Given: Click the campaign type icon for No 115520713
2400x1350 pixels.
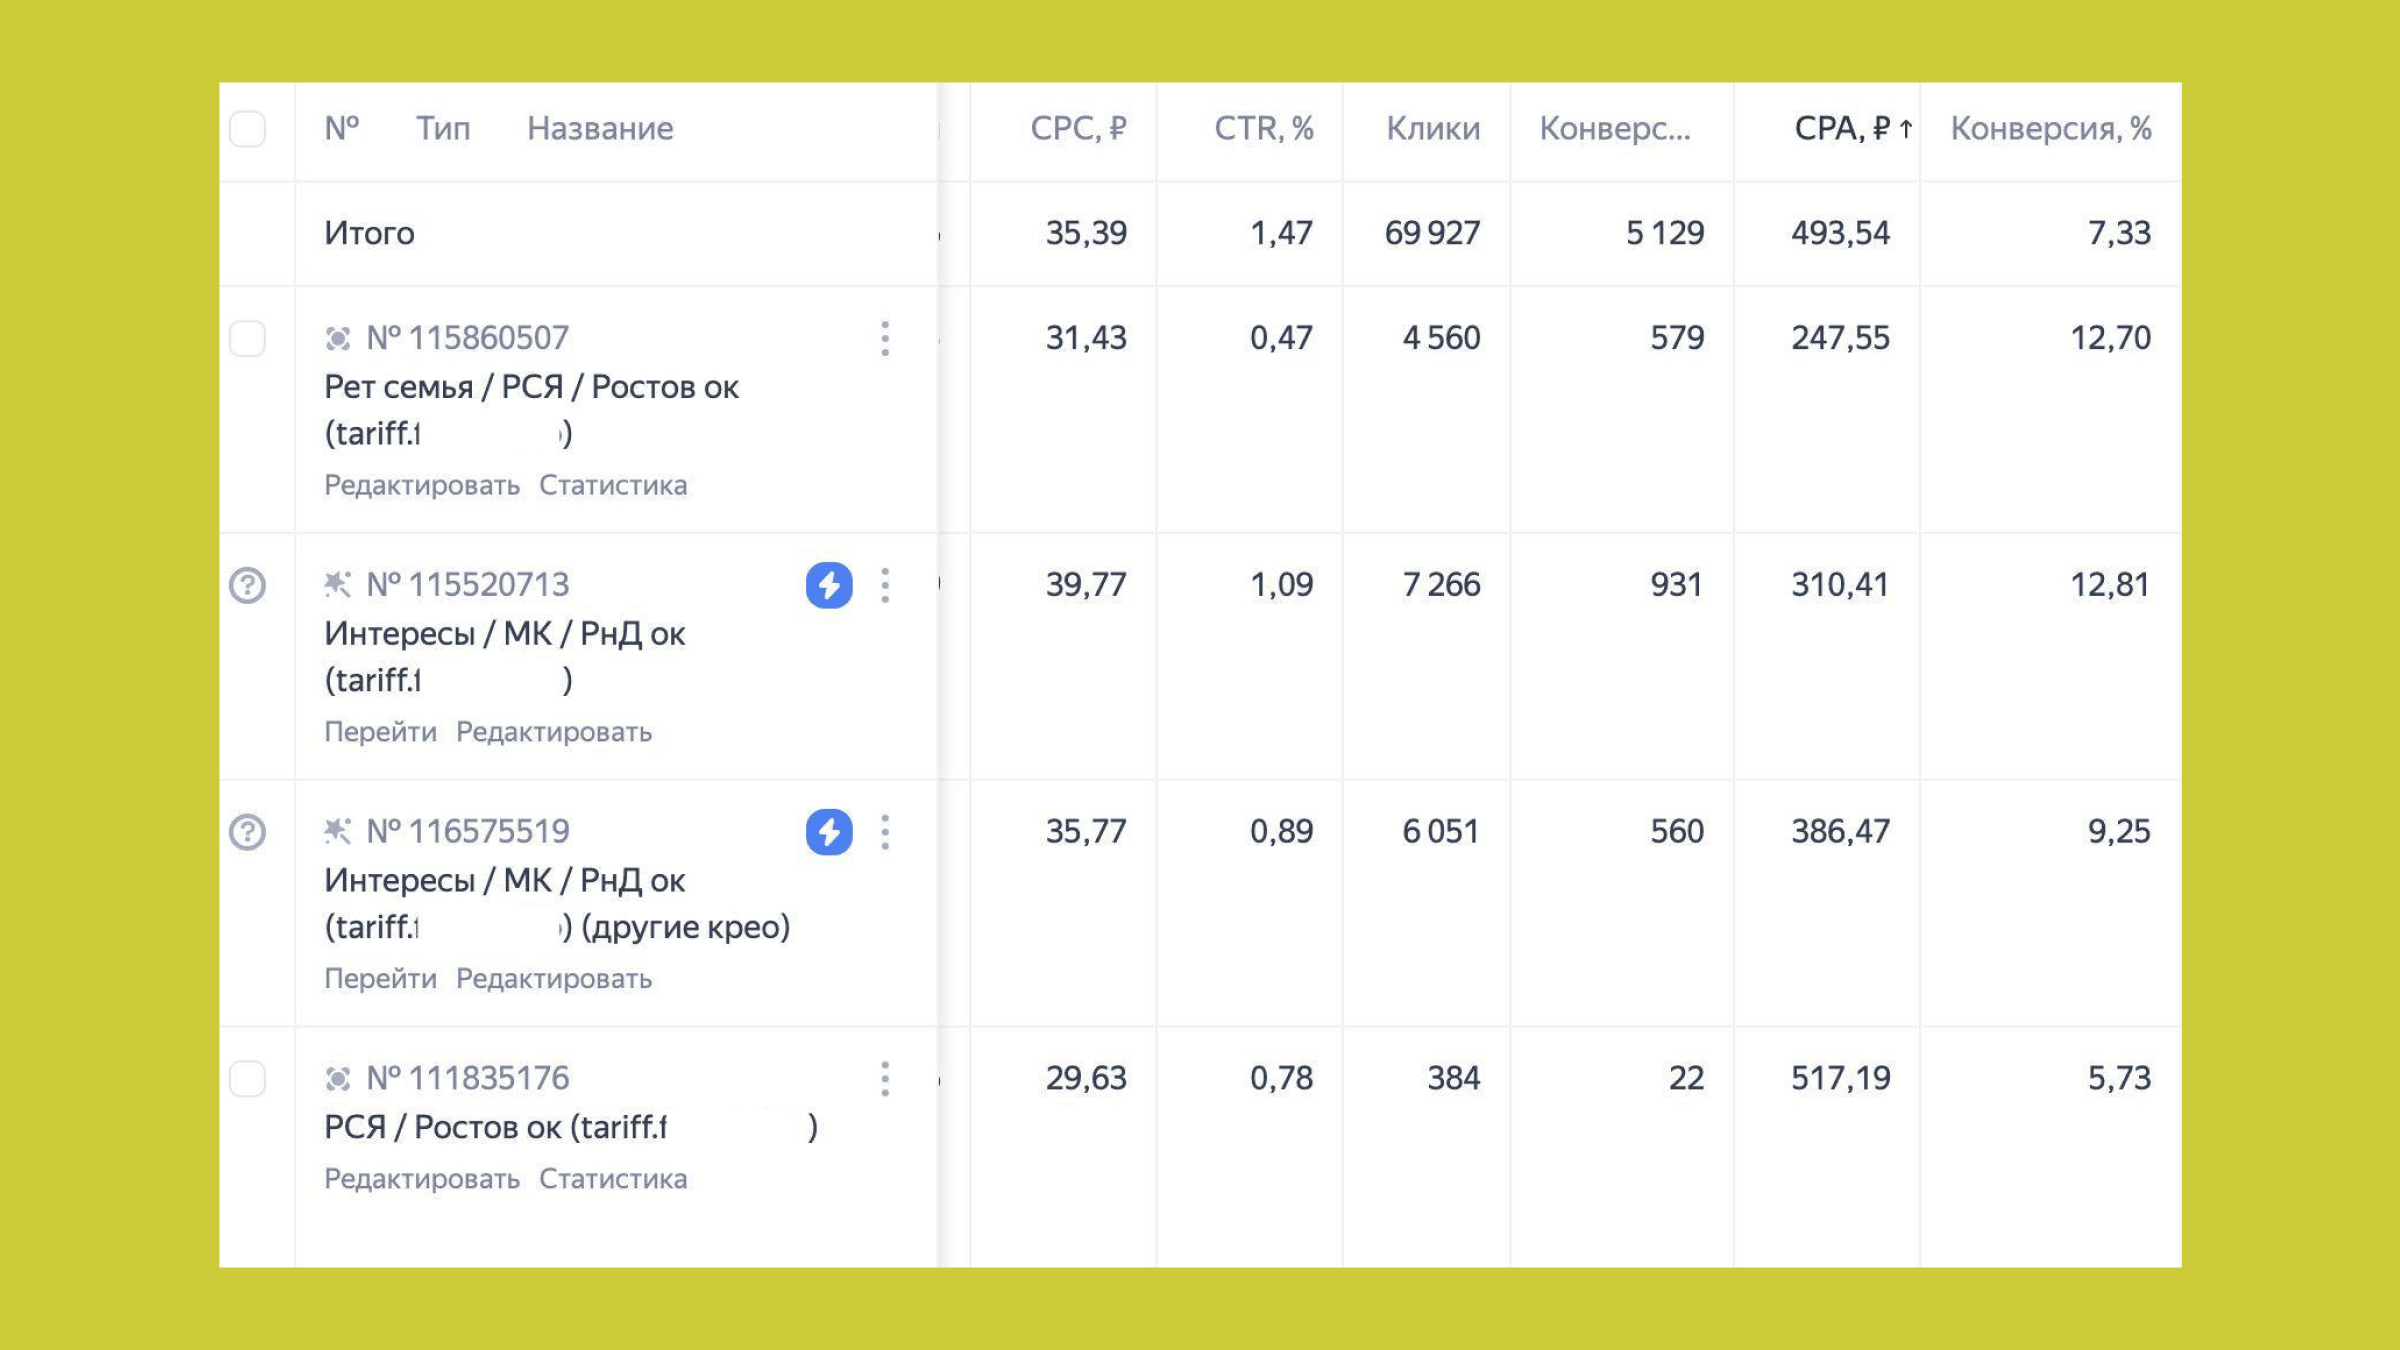Looking at the screenshot, I should (338, 584).
